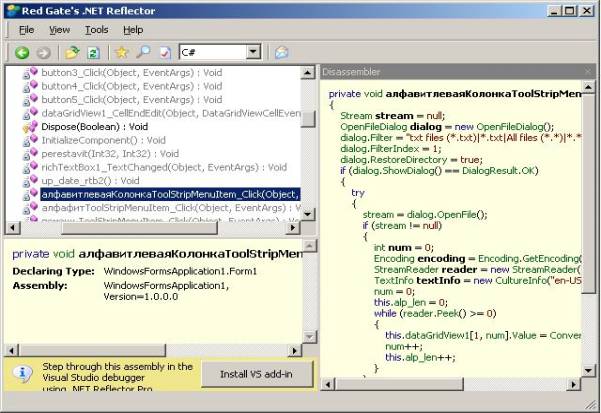Screen dimensions: 601x413
Task: Click the Forward navigation arrow
Action: click(x=43, y=52)
